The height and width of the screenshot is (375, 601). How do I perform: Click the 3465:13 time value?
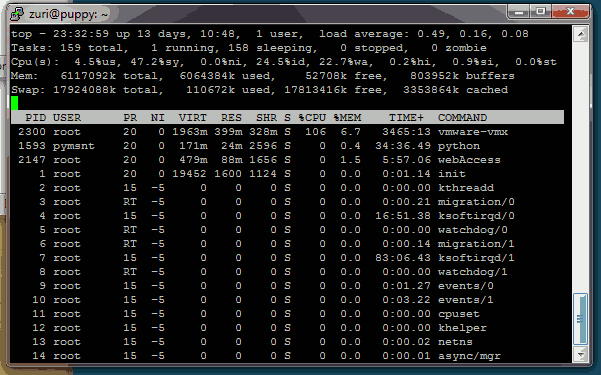[x=406, y=132]
